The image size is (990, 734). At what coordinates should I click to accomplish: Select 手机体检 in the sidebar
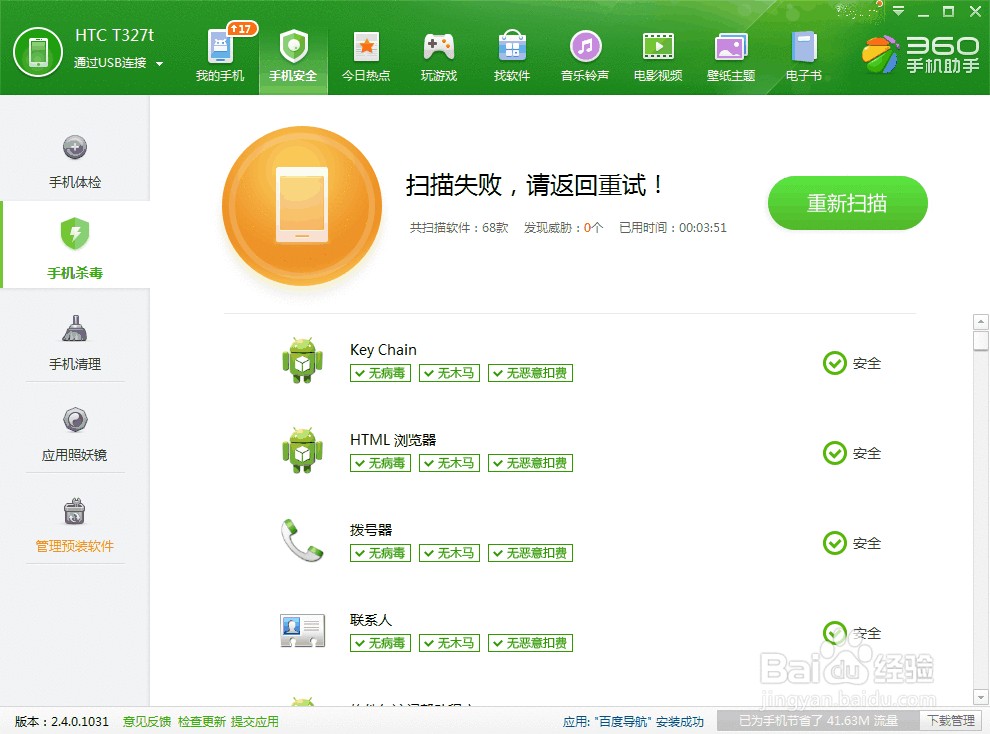pyautogui.click(x=75, y=162)
